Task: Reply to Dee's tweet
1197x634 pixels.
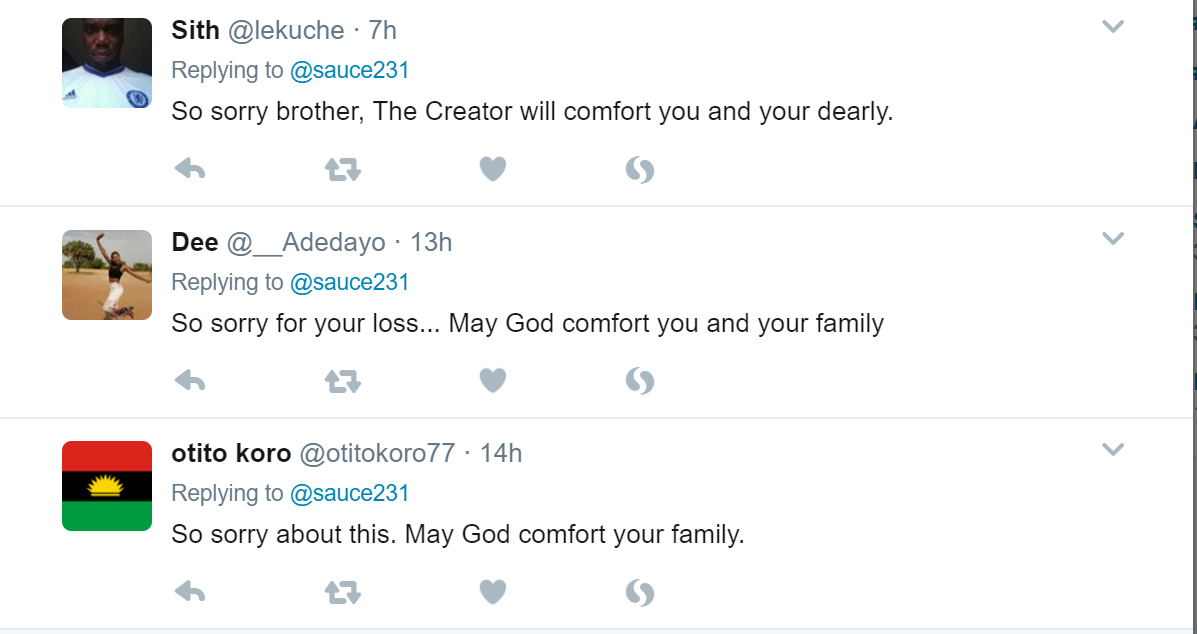Action: [x=189, y=380]
